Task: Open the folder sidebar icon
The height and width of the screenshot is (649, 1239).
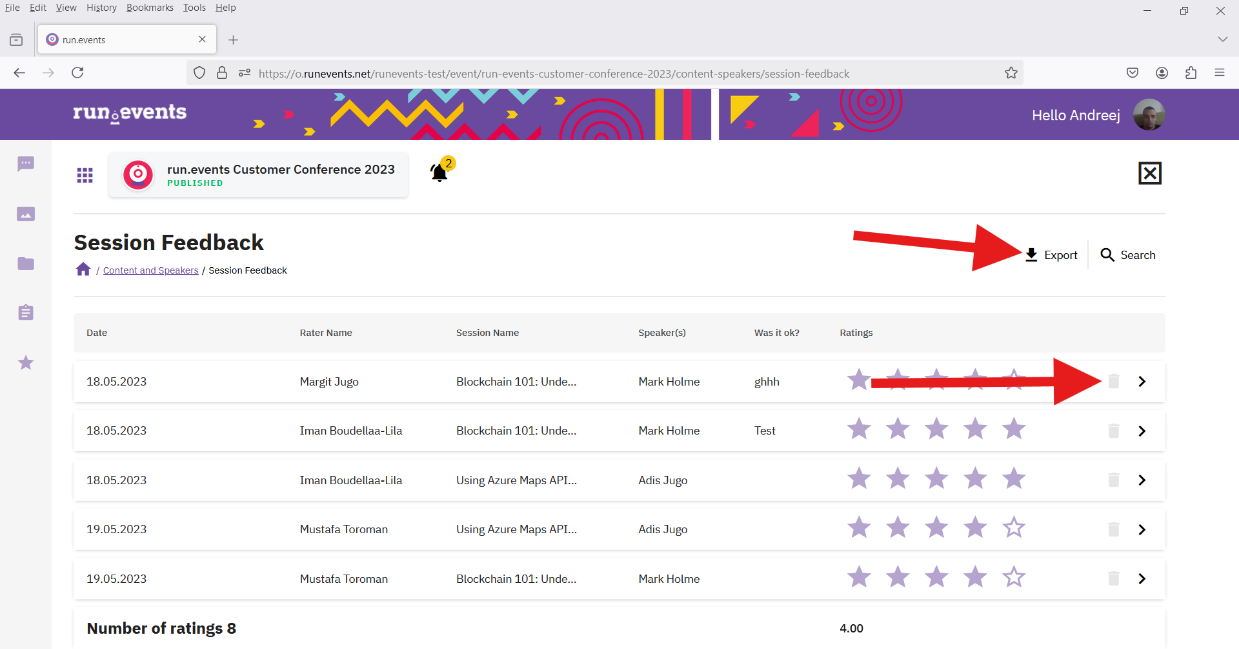Action: [26, 263]
